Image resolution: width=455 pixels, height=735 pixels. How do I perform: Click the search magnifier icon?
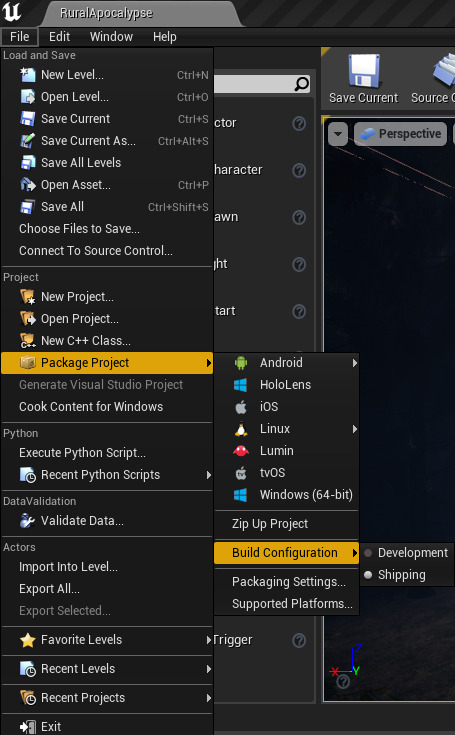(x=302, y=84)
